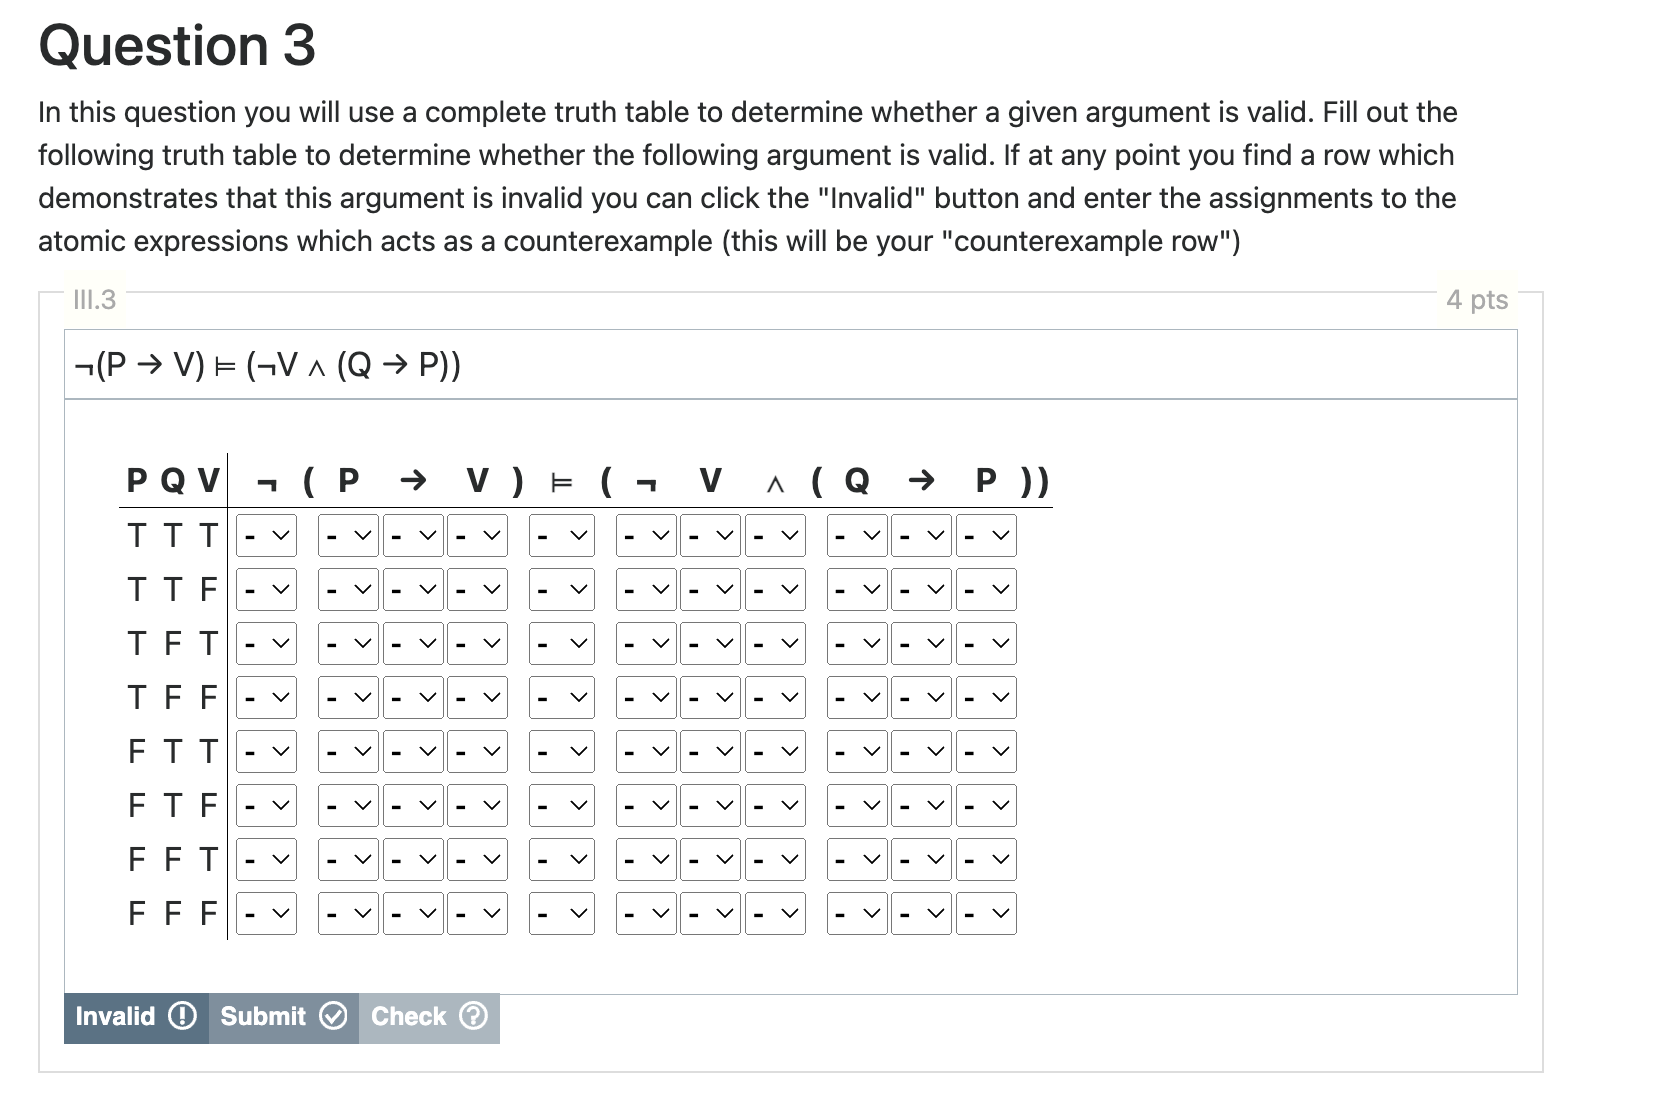The image size is (1660, 1100).
Task: Click the exclamation icon on the Invalid button
Action: [x=182, y=1016]
